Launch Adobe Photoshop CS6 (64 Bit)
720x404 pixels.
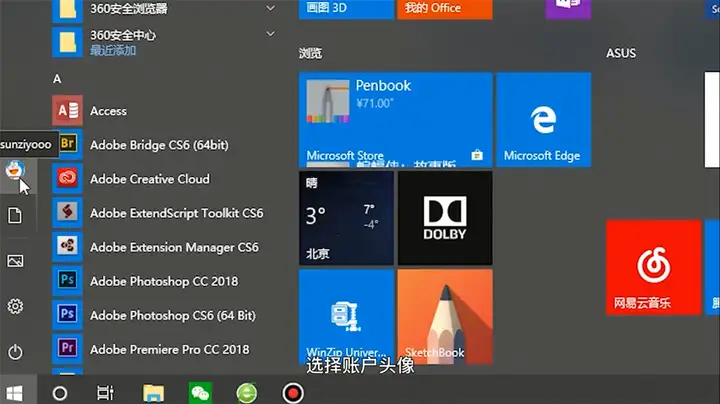tap(163, 315)
